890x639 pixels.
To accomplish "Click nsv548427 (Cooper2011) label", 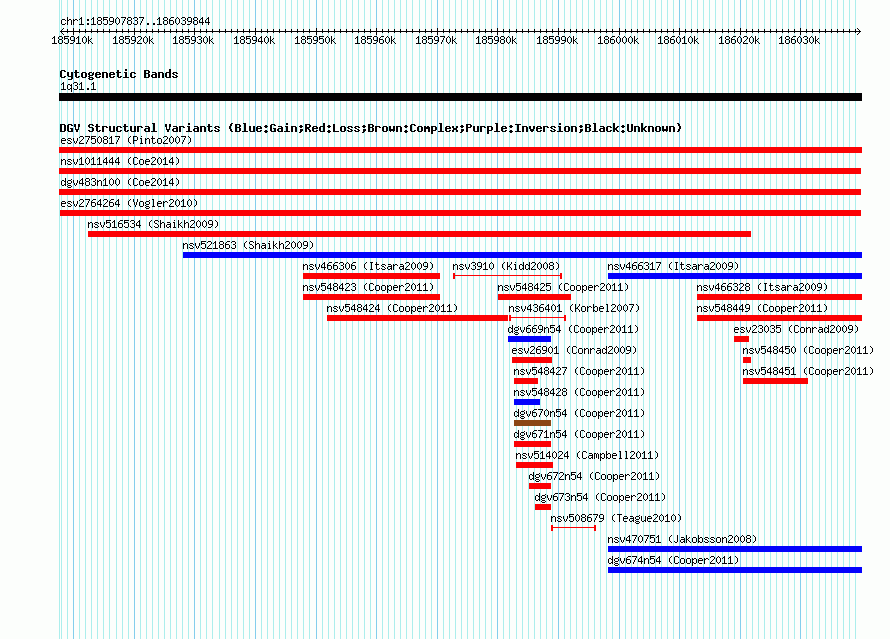I will [579, 371].
